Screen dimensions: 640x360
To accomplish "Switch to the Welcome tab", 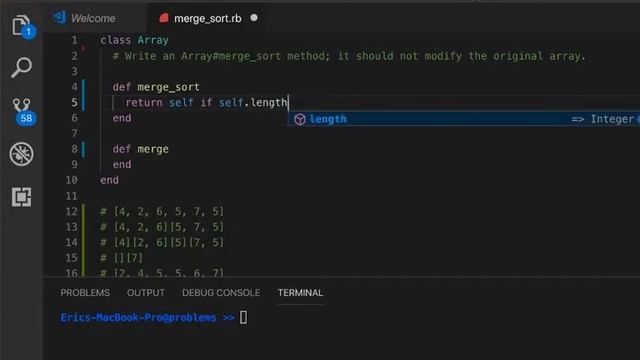I will pyautogui.click(x=93, y=18).
